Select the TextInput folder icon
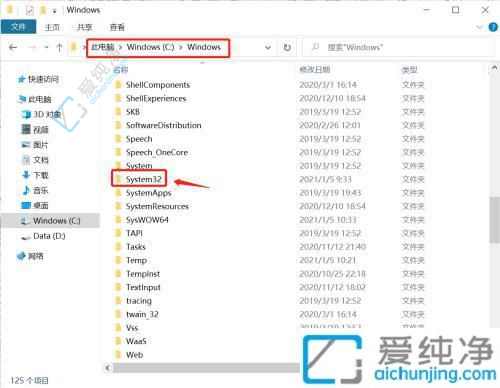The width and height of the screenshot is (500, 388). pos(118,287)
